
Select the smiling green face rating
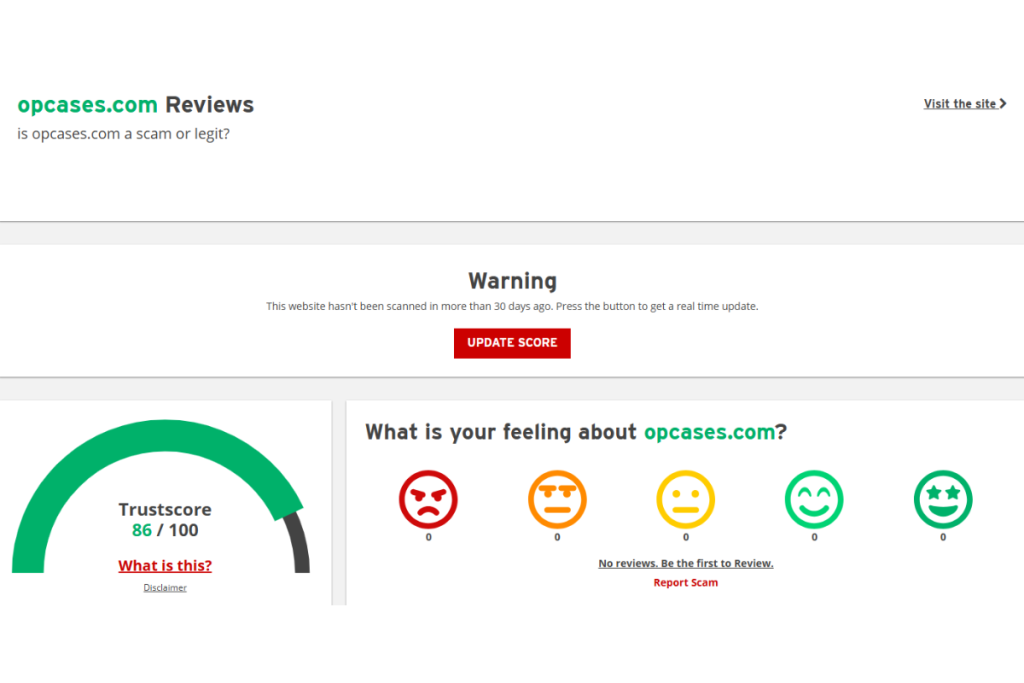(814, 500)
